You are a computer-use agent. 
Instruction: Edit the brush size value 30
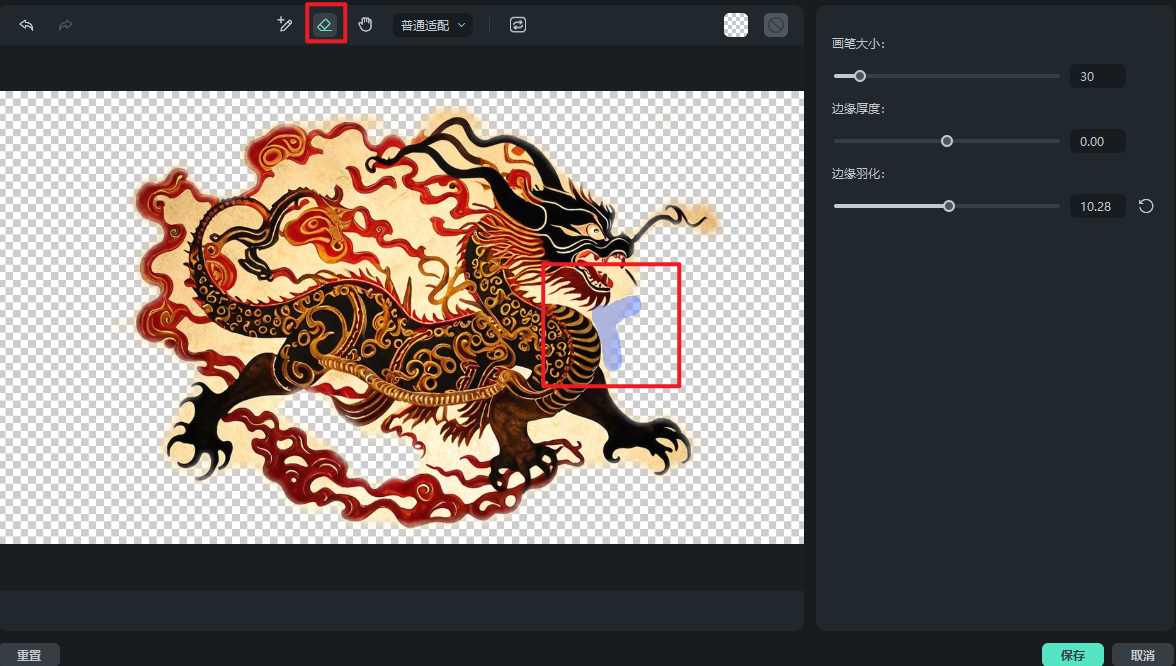[x=1097, y=76]
